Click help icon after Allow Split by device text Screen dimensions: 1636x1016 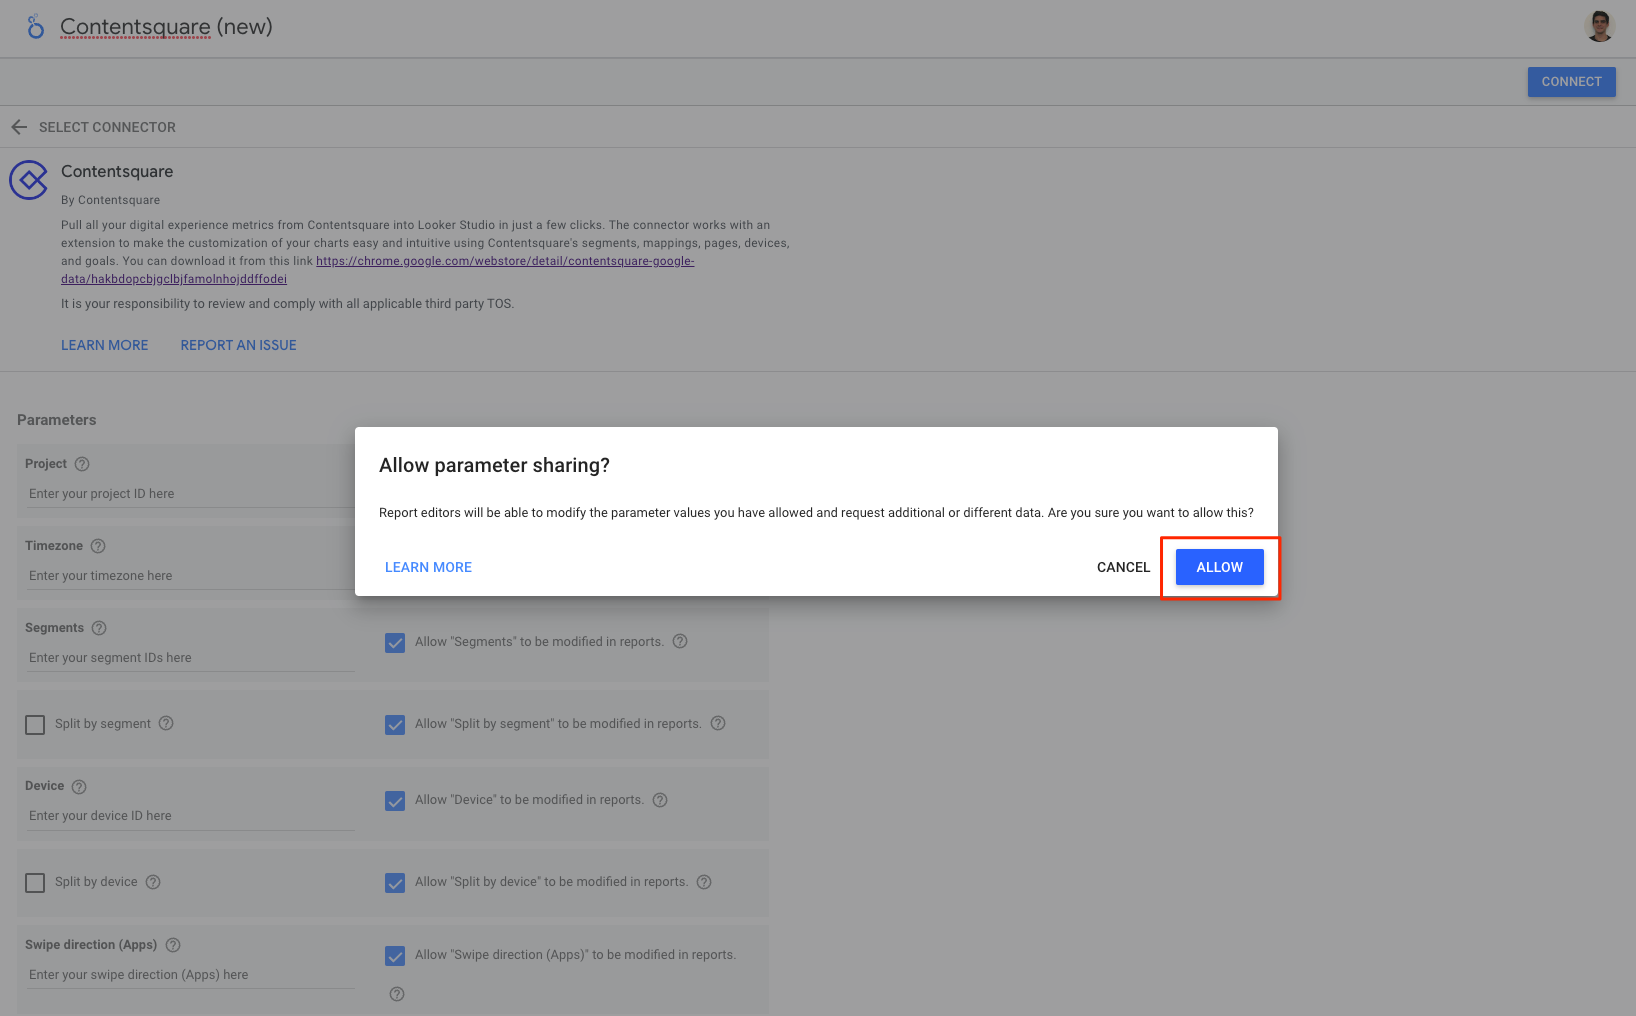704,882
